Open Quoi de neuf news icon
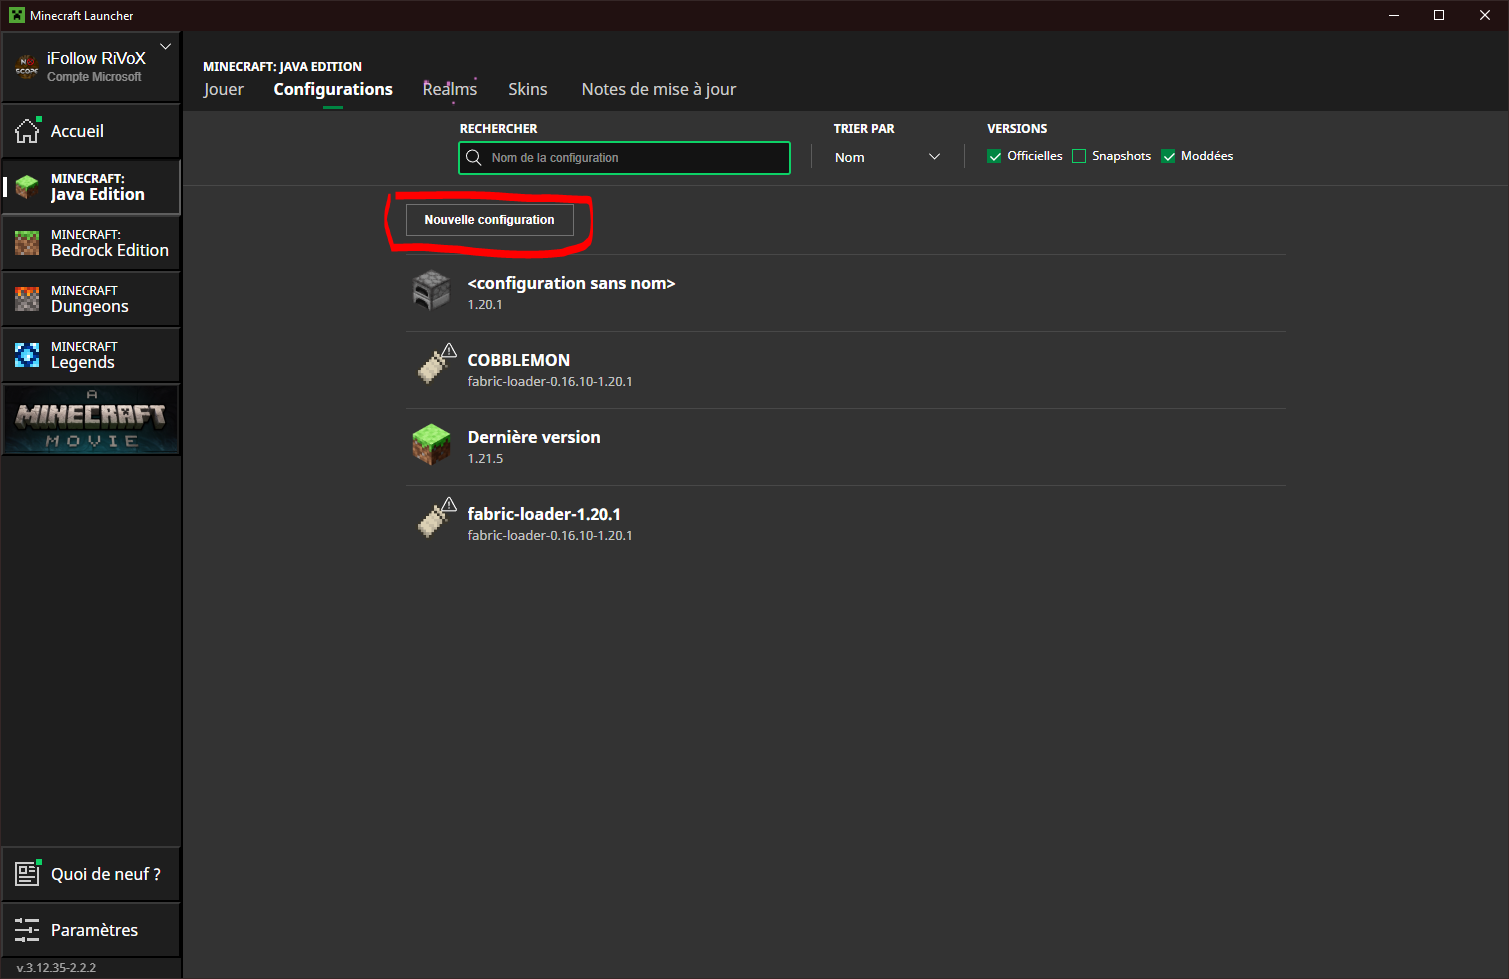 [27, 874]
